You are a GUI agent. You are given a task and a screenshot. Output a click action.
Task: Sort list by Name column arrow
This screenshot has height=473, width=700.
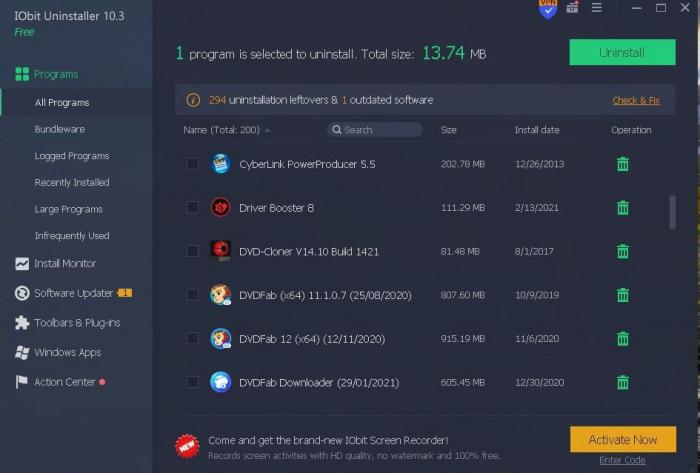[x=267, y=130]
